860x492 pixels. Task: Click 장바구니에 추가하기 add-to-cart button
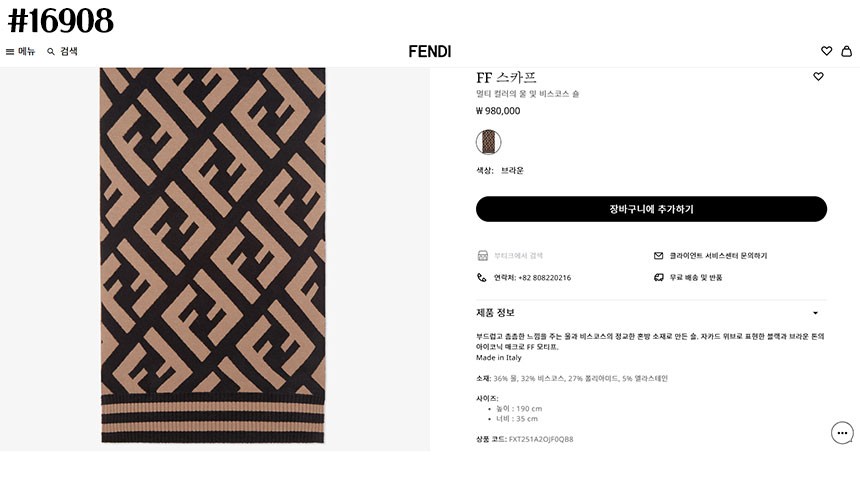click(651, 209)
